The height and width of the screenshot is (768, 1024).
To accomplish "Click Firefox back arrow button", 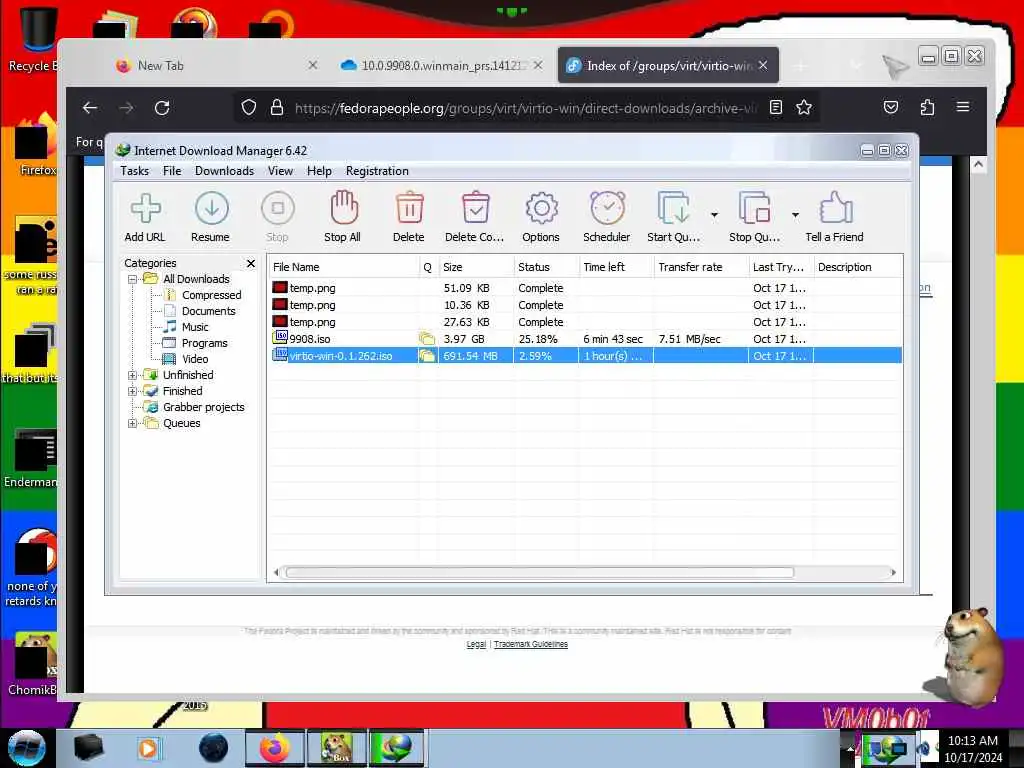I will [x=90, y=108].
